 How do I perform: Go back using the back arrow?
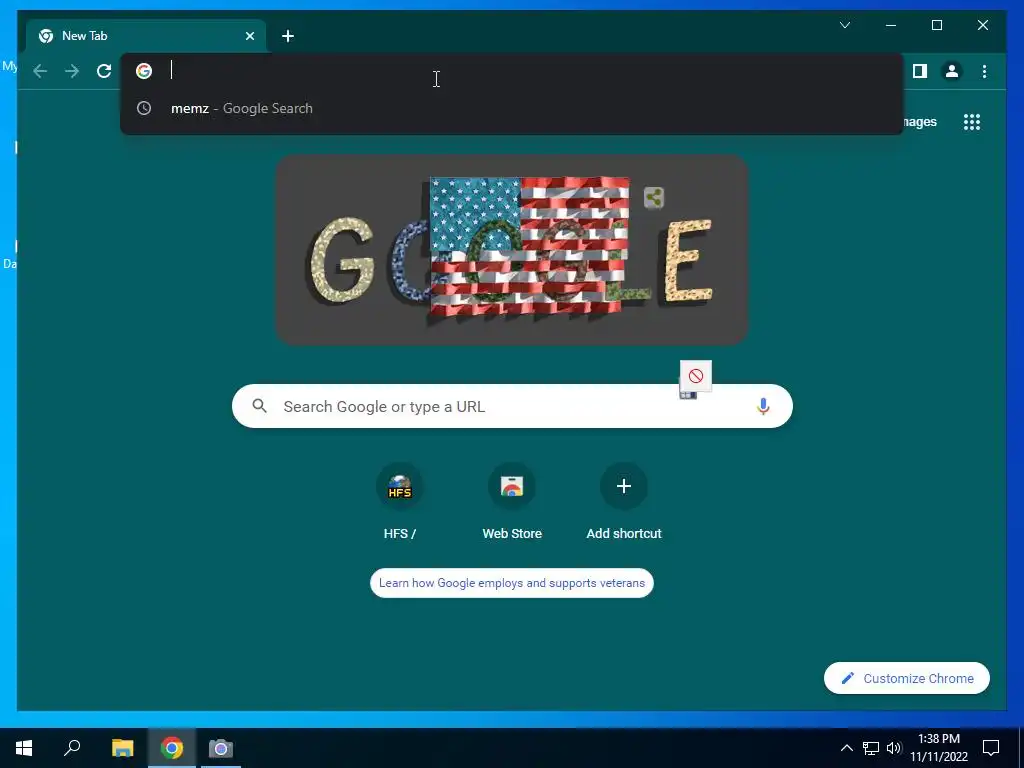[x=40, y=71]
